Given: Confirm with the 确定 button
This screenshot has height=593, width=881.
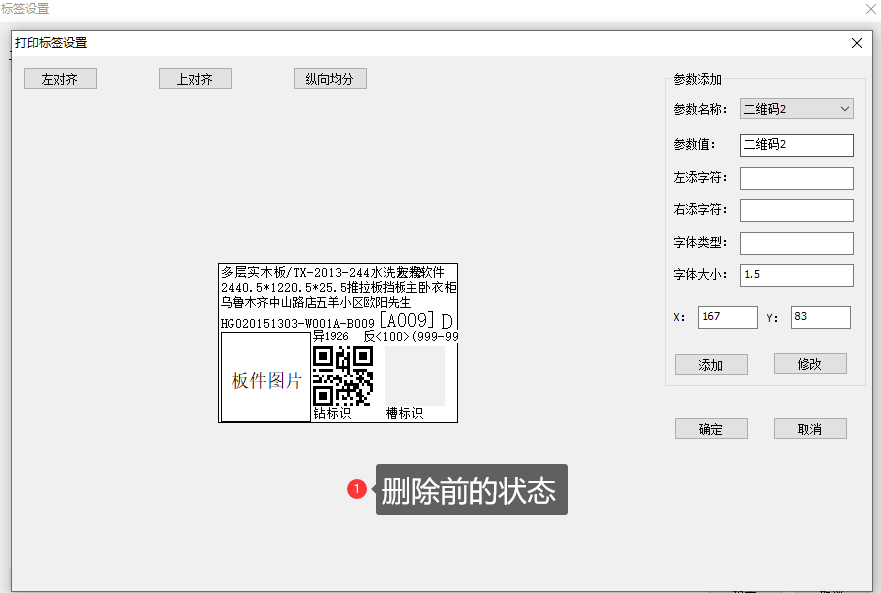Looking at the screenshot, I should point(711,428).
